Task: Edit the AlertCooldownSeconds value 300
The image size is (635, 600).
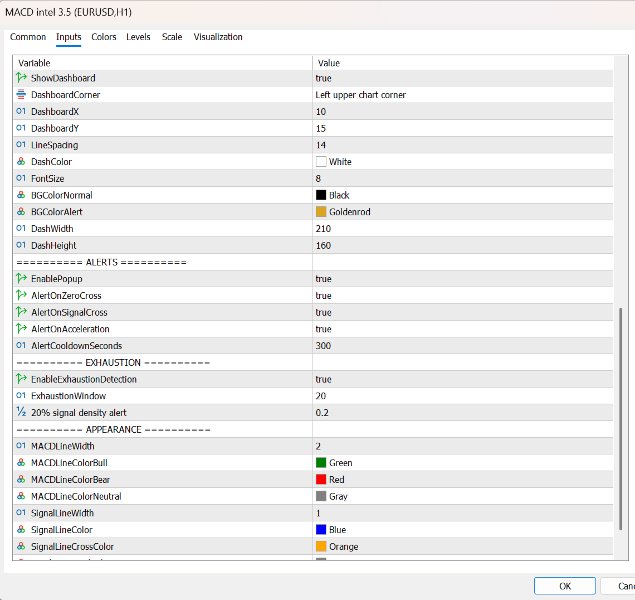Action: (463, 346)
